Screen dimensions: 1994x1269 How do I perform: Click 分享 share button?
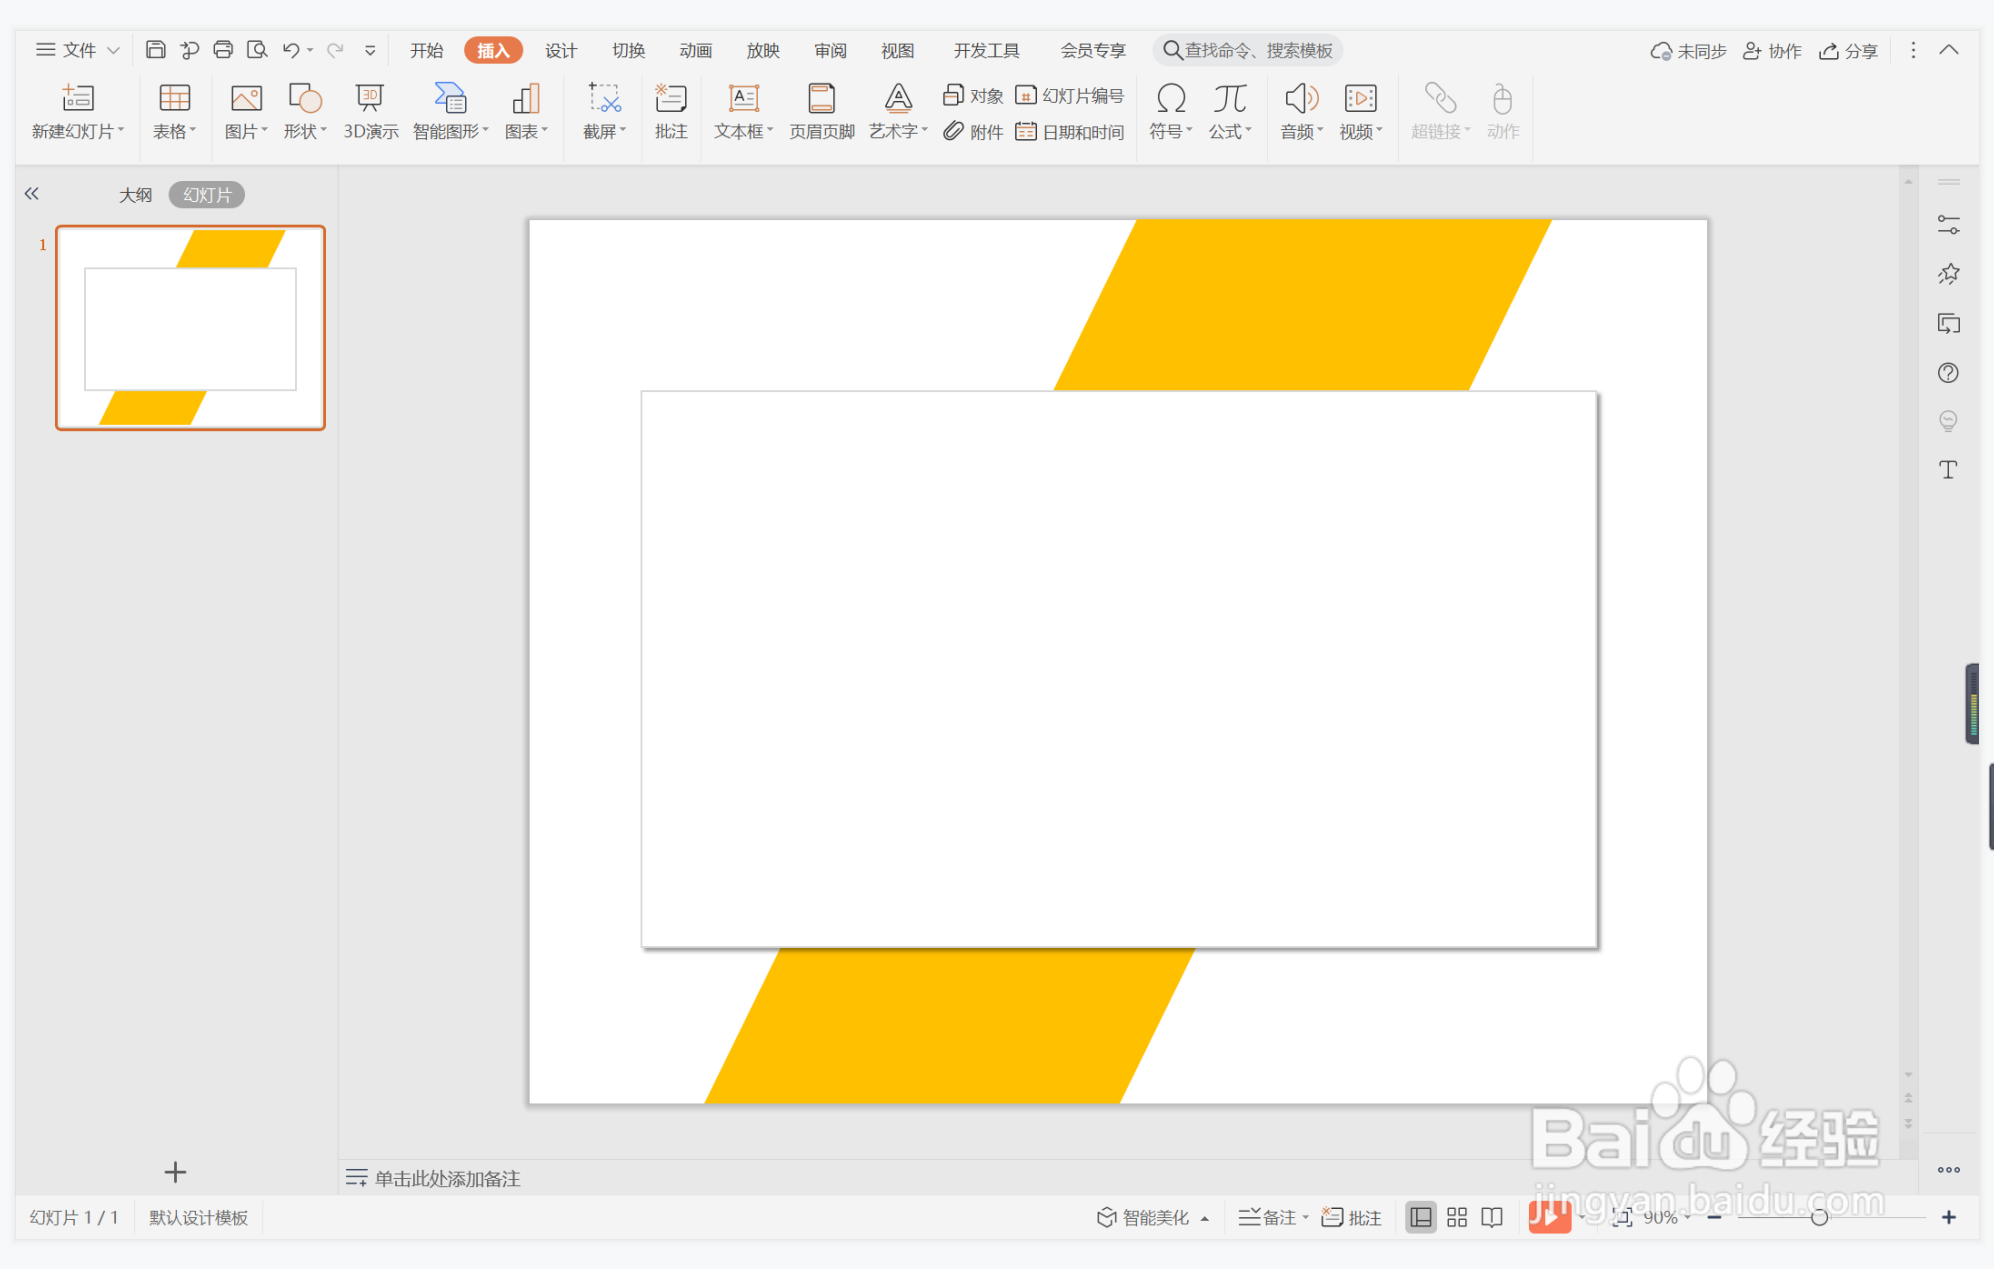[1848, 51]
